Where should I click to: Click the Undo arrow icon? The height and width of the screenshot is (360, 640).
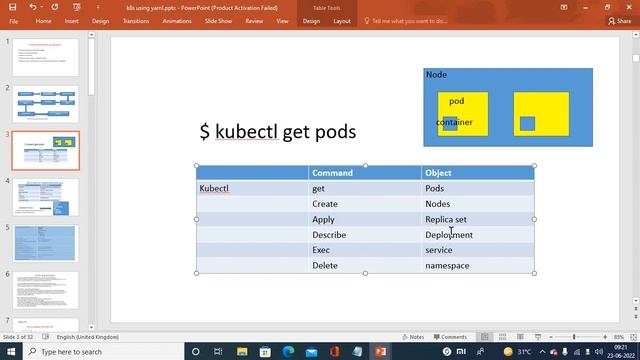click(33, 7)
